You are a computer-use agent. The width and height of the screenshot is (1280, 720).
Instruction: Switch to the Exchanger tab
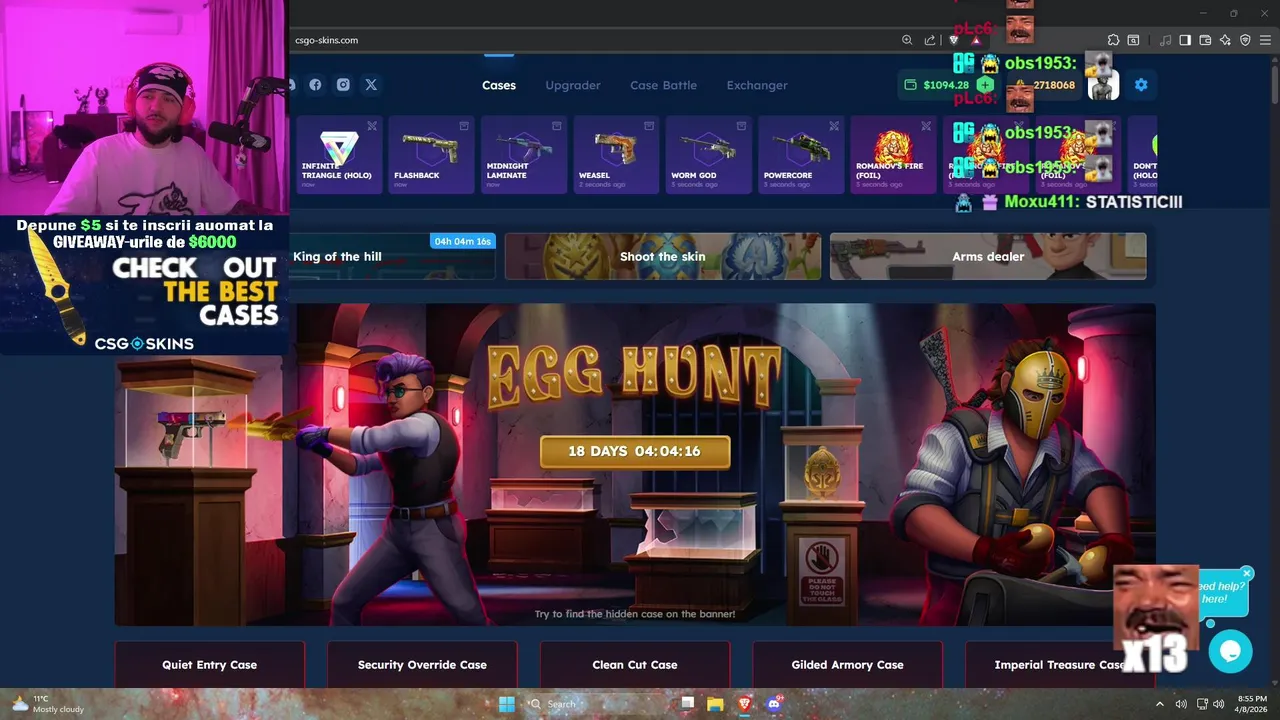[x=757, y=85]
